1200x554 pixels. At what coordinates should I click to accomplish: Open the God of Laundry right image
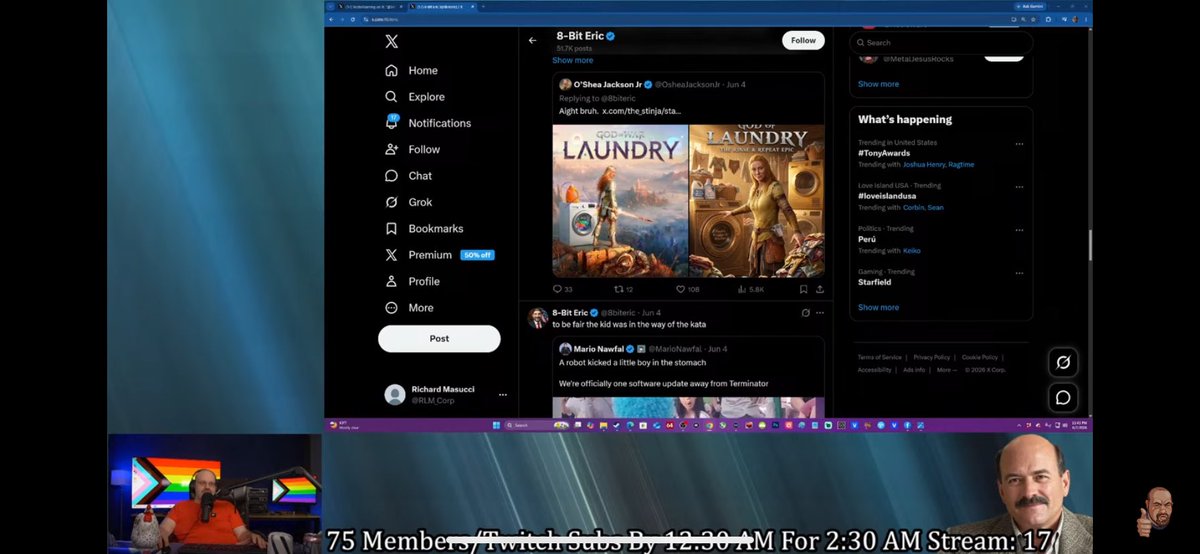(757, 200)
